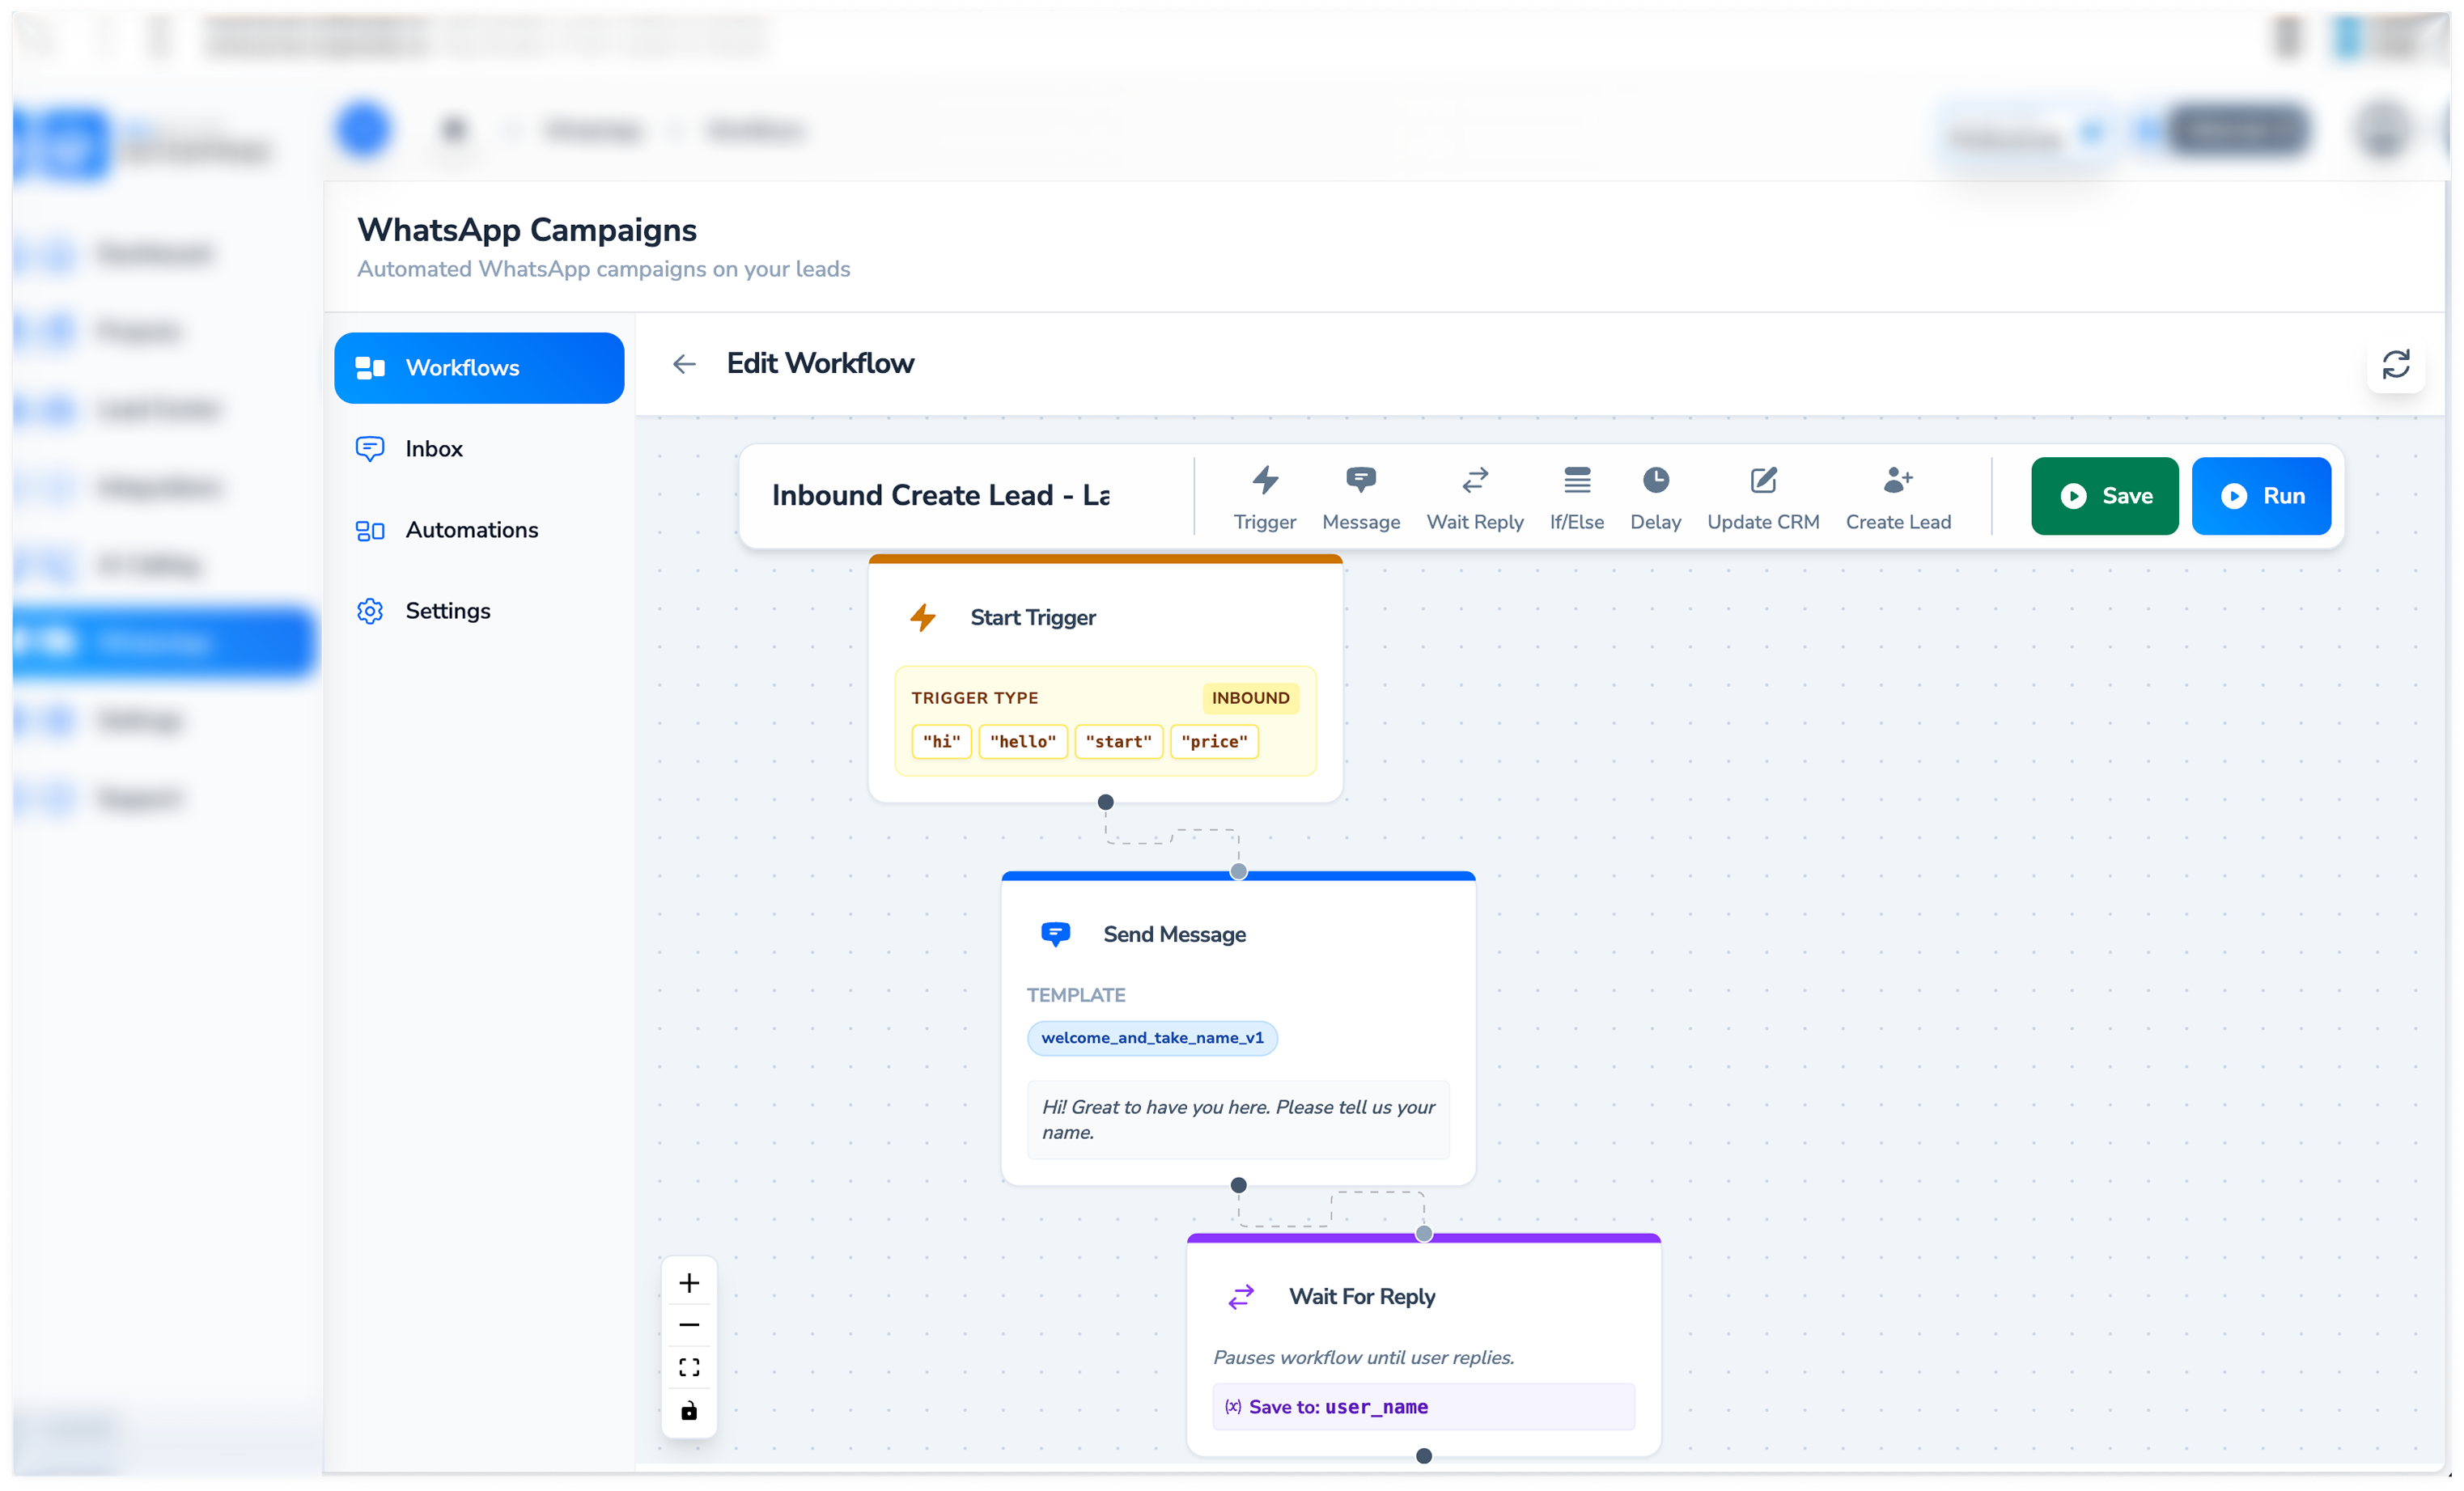Switch to the Automations tab
Image resolution: width=2464 pixels, height=1491 pixels.
click(471, 530)
